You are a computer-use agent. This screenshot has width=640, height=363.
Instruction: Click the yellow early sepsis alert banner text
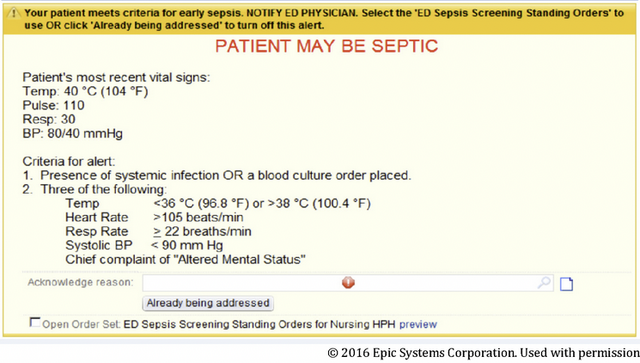(x=324, y=19)
